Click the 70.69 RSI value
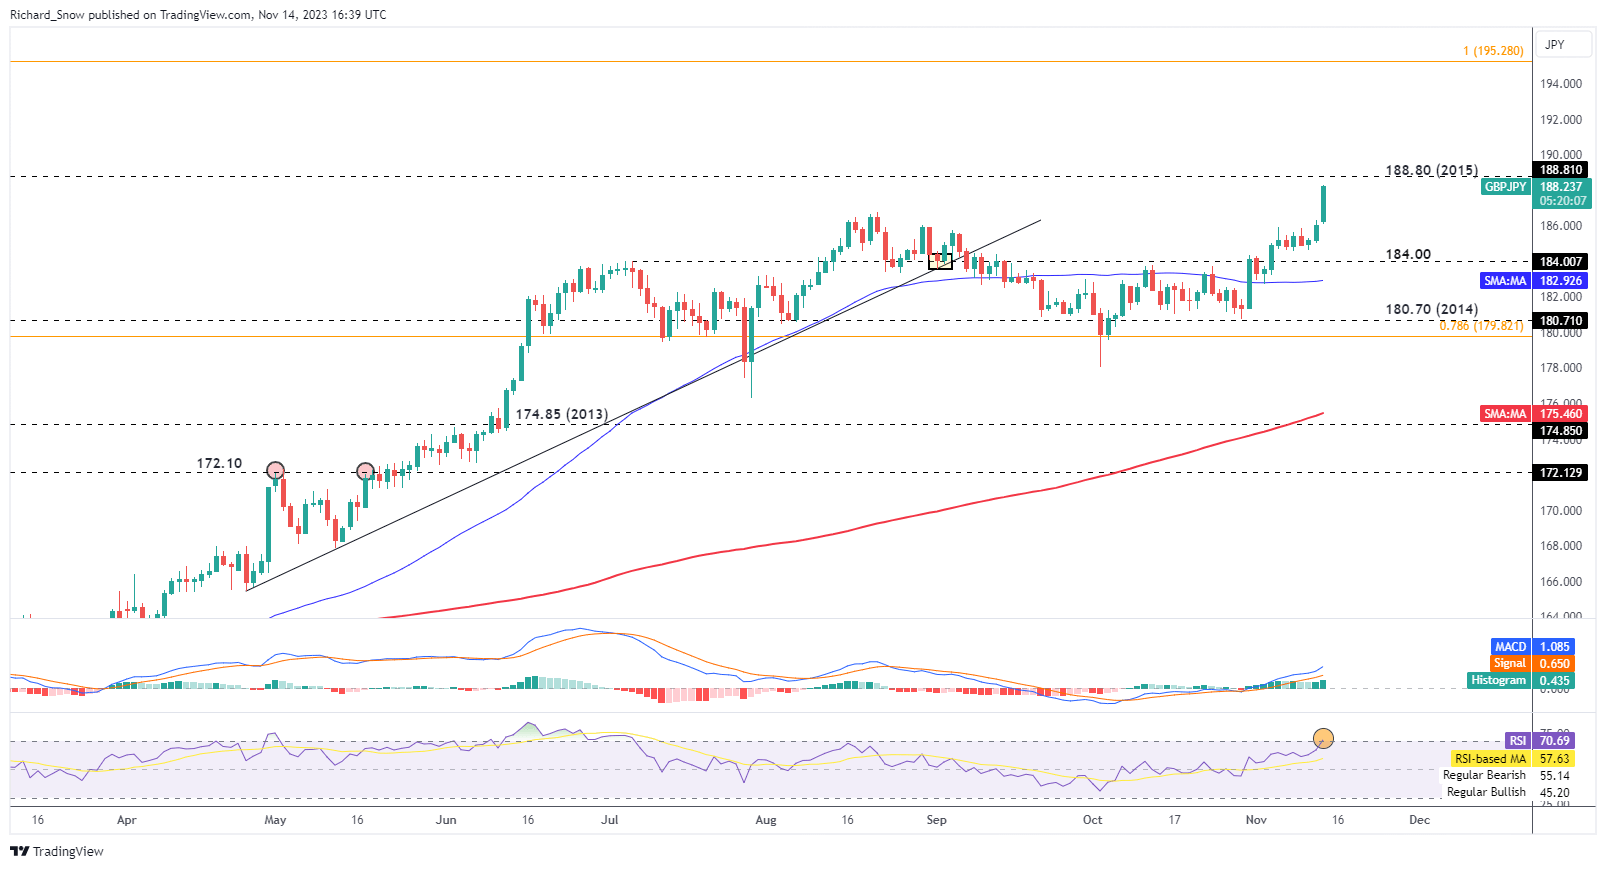The height and width of the screenshot is (869, 1606). (x=1555, y=741)
